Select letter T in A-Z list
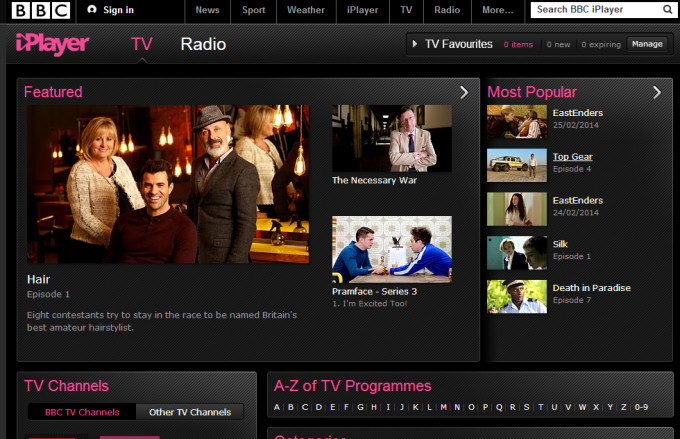The width and height of the screenshot is (680, 439). (x=540, y=407)
